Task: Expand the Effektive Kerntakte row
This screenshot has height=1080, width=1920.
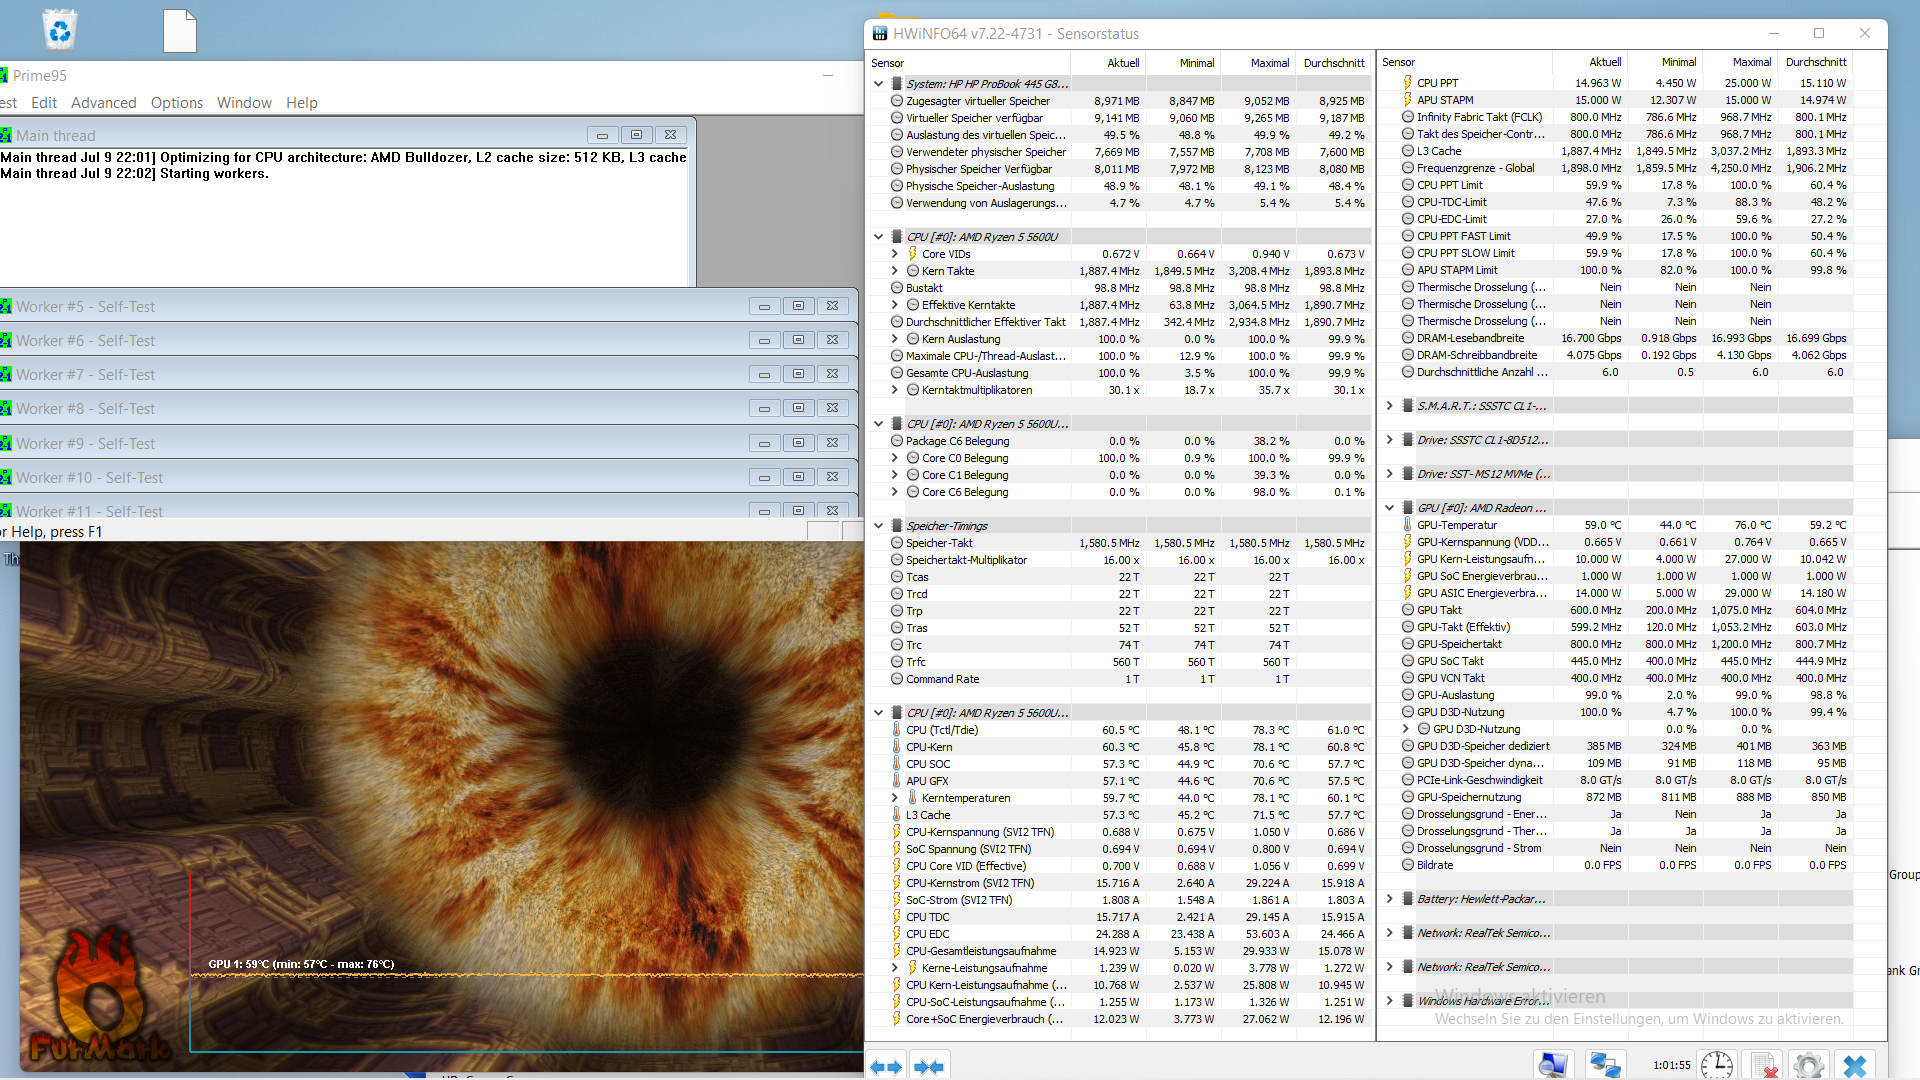Action: click(x=895, y=305)
